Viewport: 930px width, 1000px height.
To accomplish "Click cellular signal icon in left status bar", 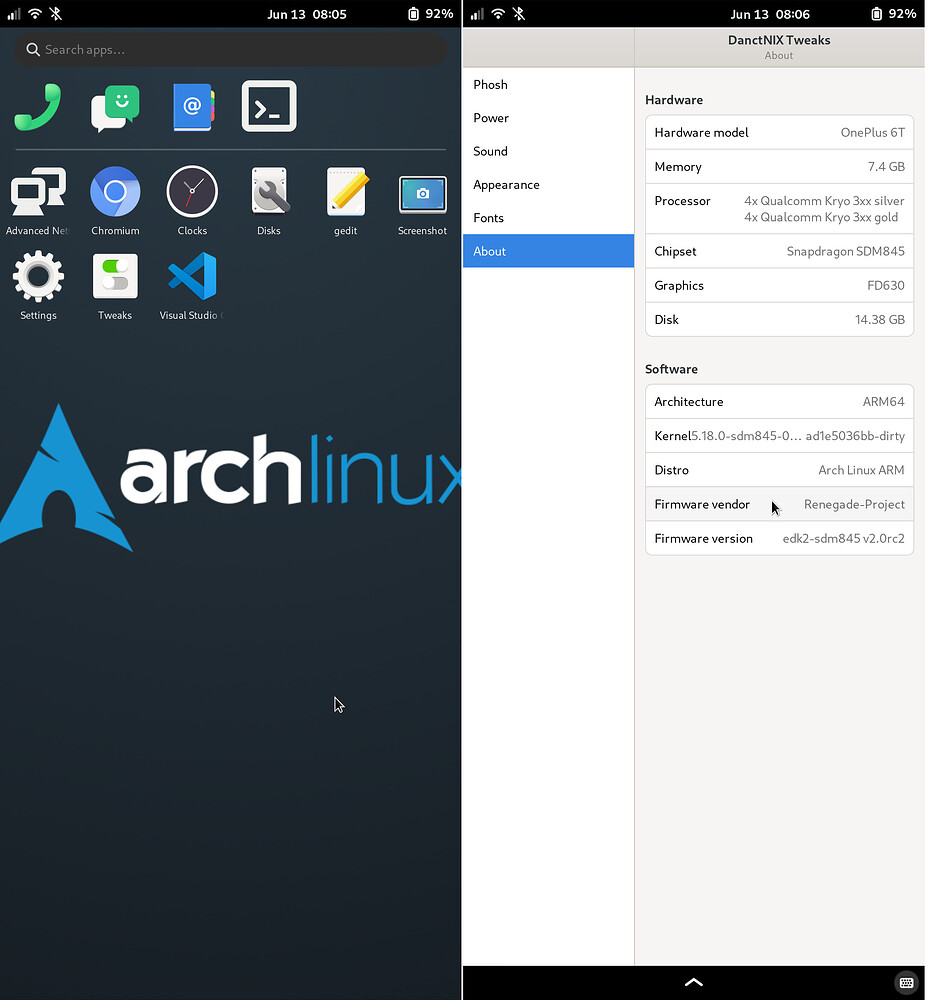I will coord(14,13).
